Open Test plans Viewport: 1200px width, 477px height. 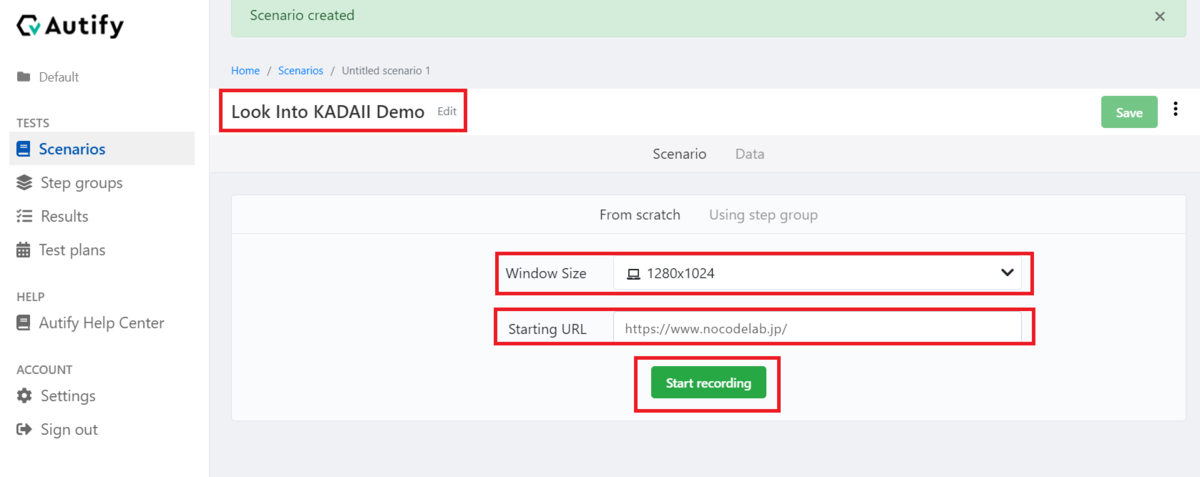pyautogui.click(x=61, y=250)
